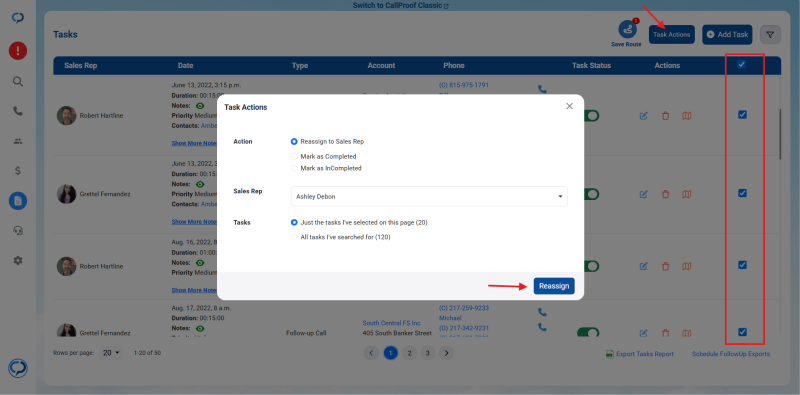Click the Task Status column header
Viewport: 800px width, 395px height.
tap(591, 65)
